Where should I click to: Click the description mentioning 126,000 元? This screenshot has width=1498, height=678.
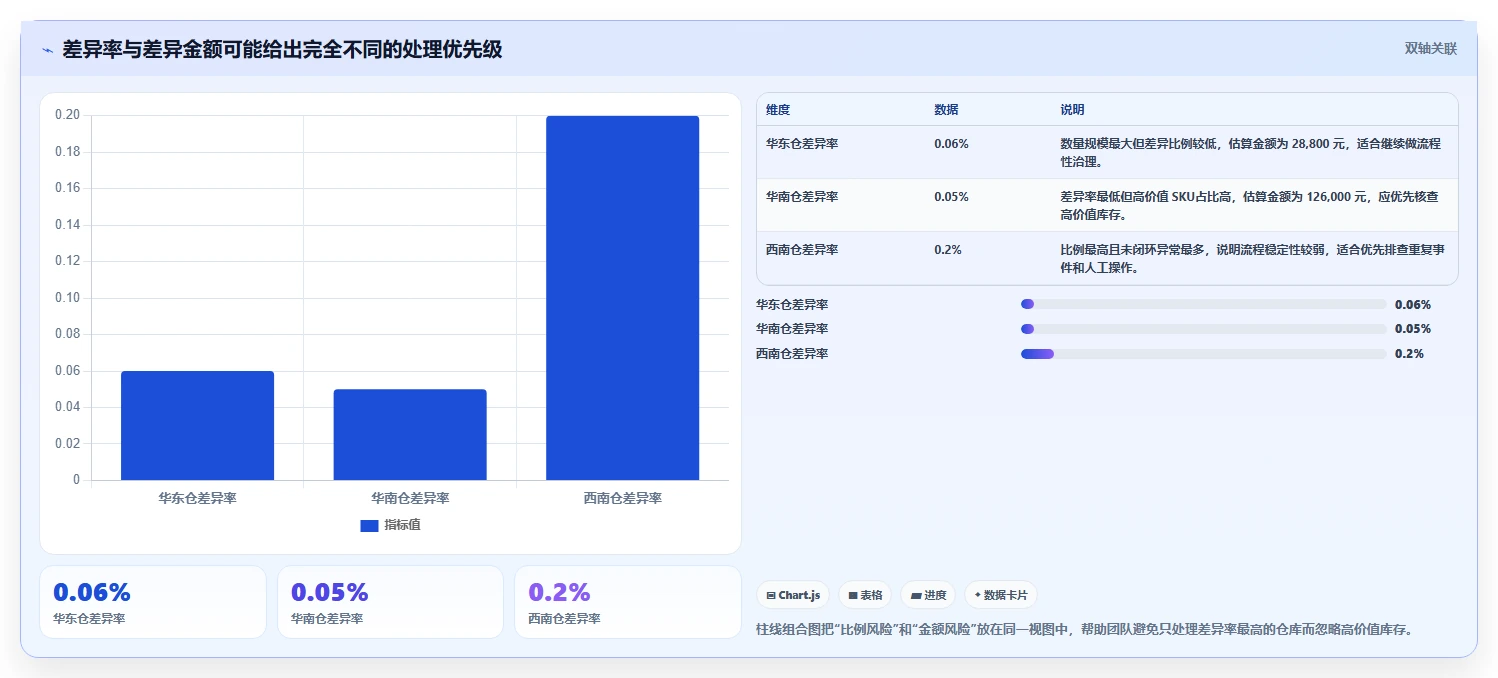(1250, 205)
